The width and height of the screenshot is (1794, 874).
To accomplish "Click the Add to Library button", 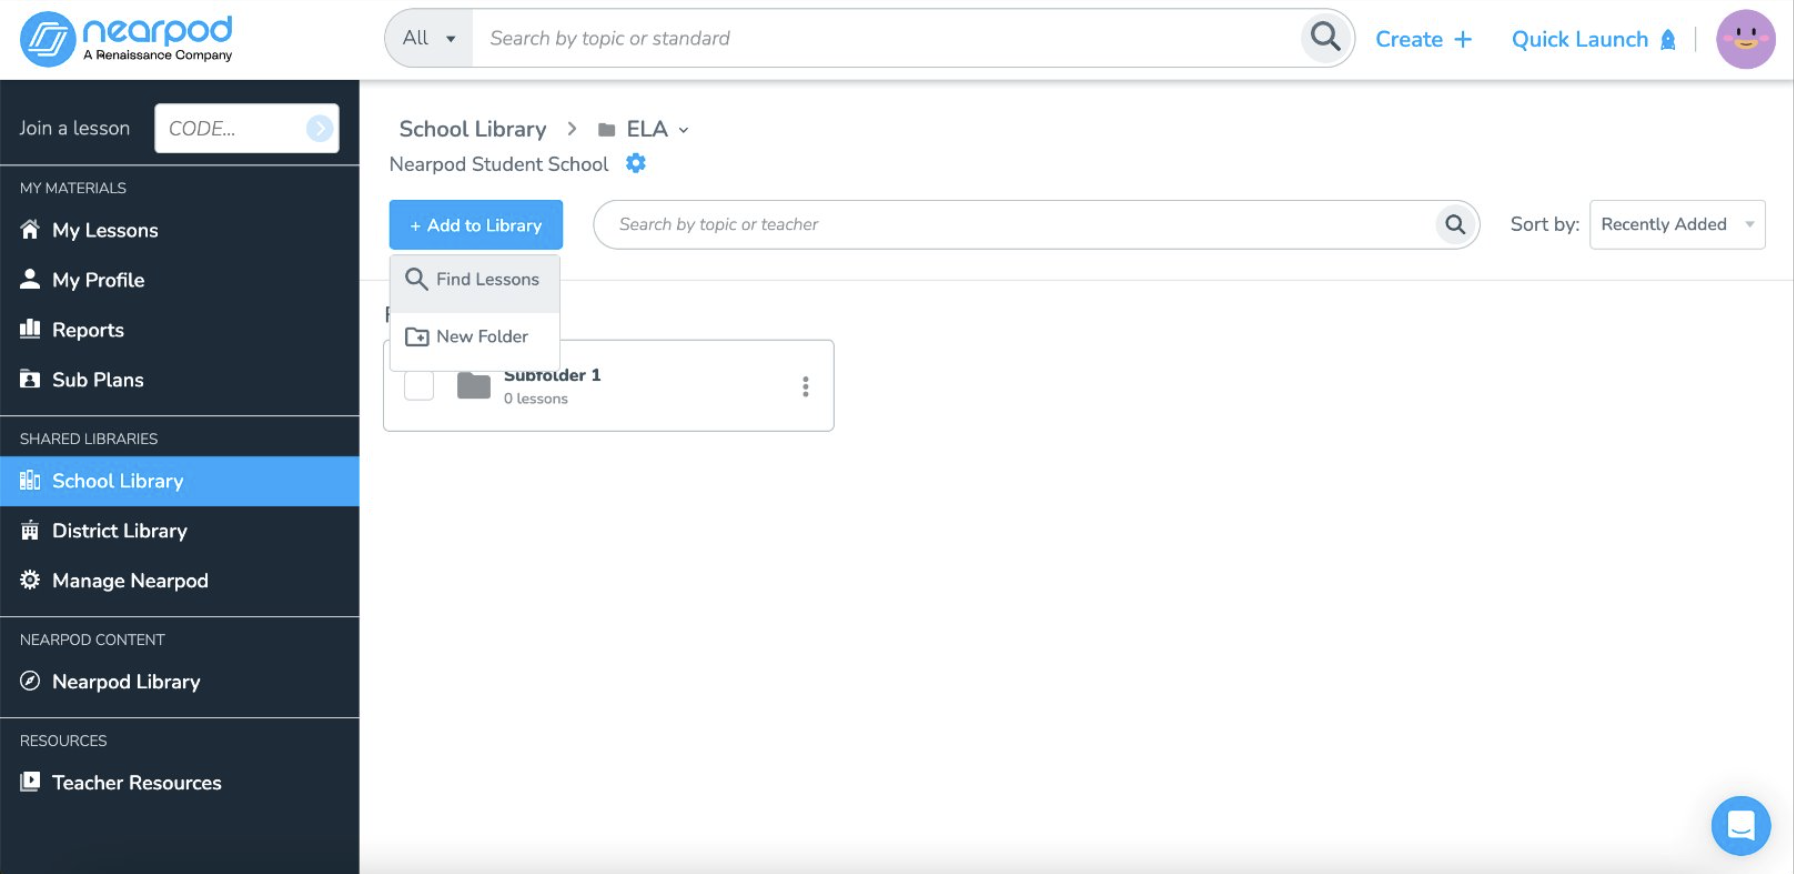I will 476,225.
